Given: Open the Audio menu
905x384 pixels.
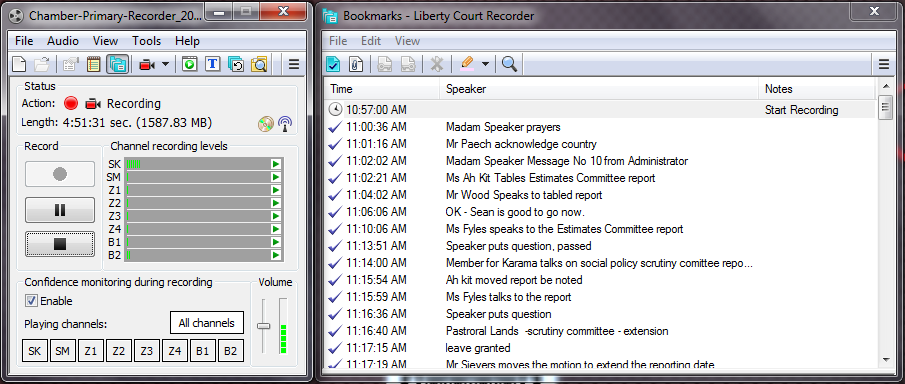Looking at the screenshot, I should [63, 41].
